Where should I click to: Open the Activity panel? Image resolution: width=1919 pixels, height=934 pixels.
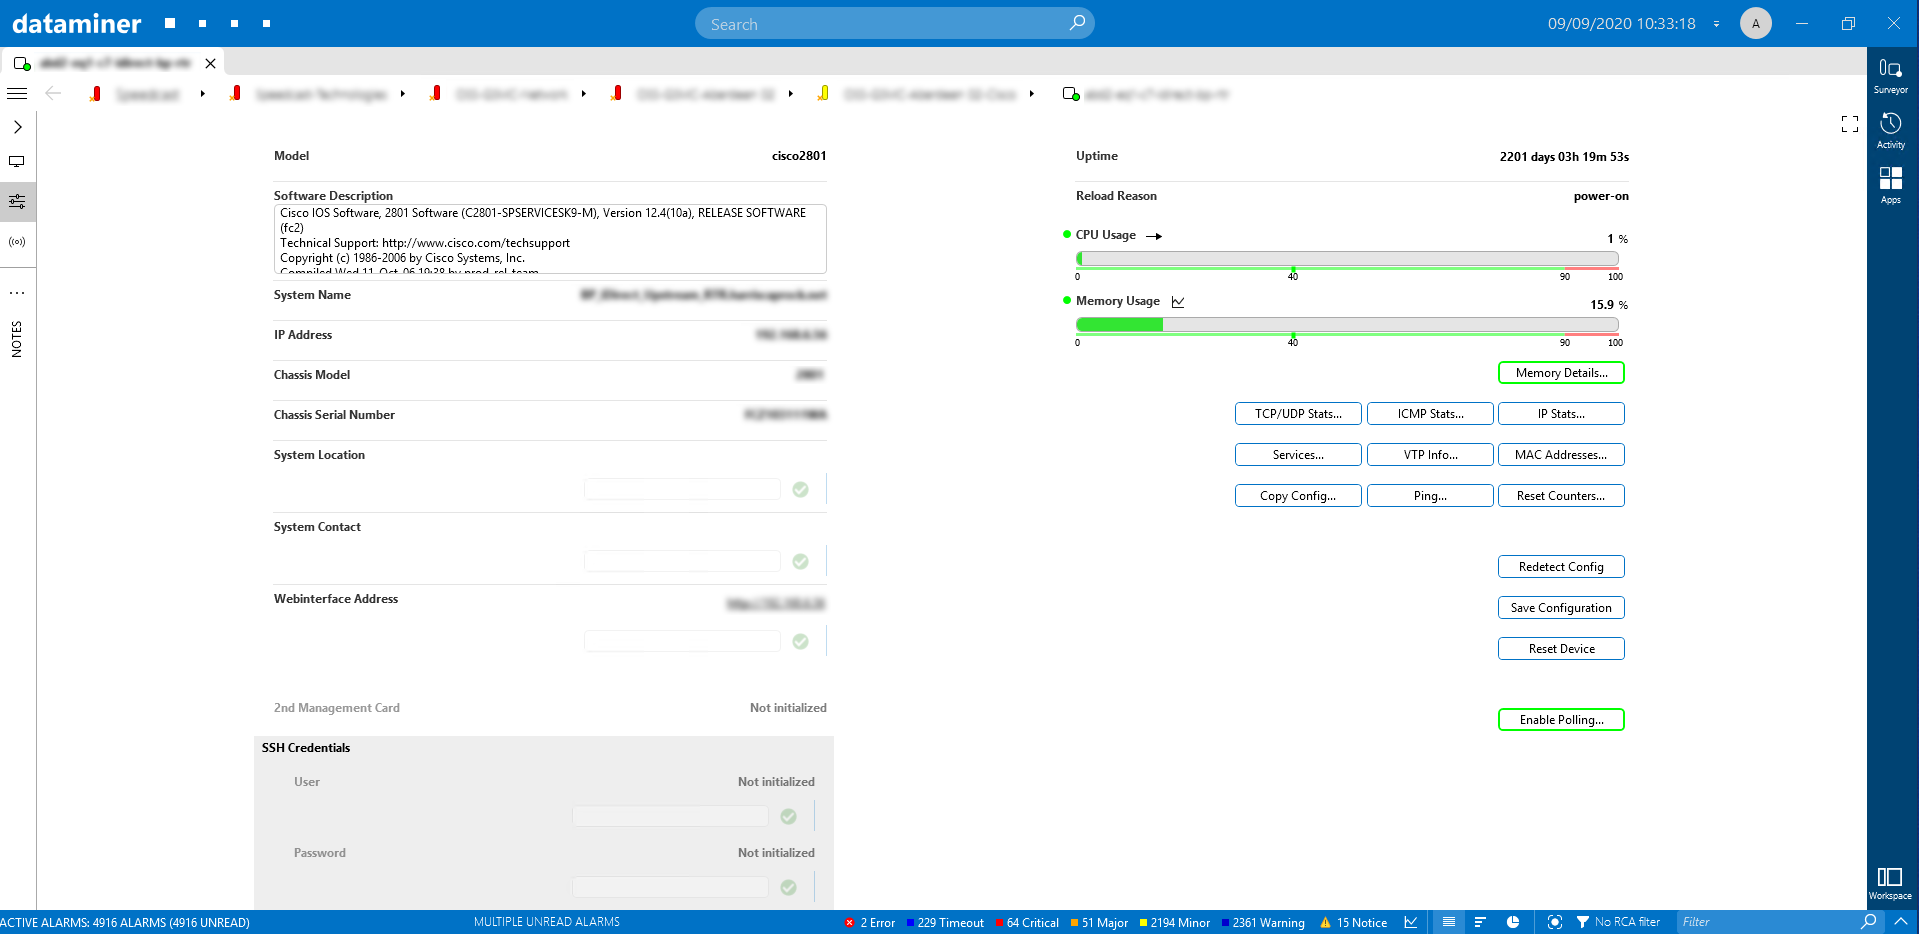1890,130
